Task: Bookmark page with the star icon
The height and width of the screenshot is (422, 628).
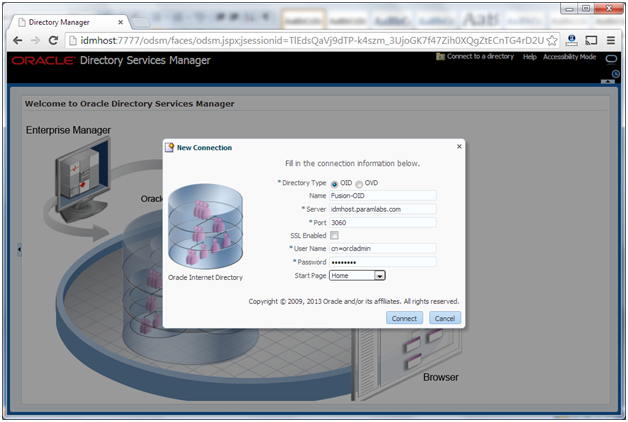Action: pos(552,40)
